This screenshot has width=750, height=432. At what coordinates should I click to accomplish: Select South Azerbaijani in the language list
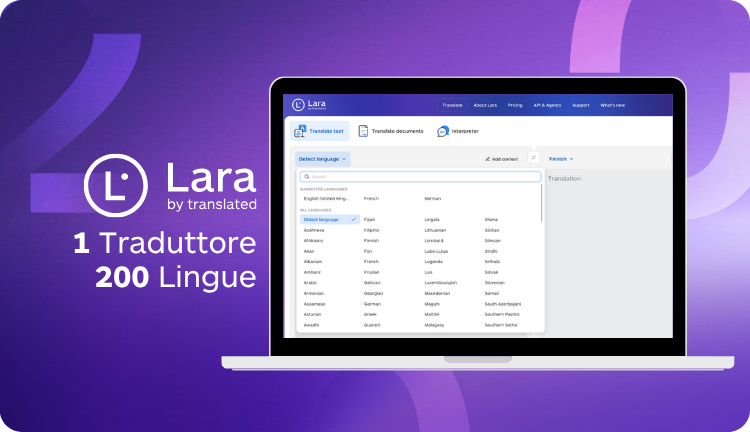(x=503, y=304)
